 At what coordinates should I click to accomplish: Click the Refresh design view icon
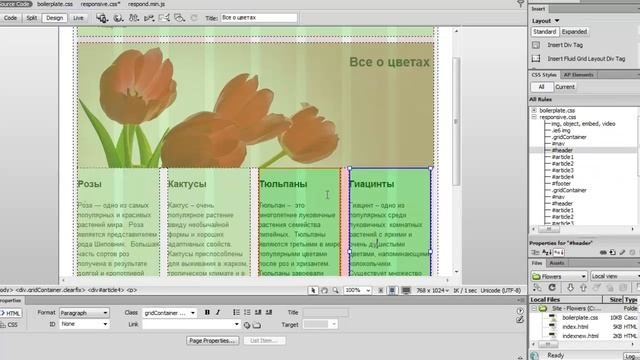pos(194,18)
